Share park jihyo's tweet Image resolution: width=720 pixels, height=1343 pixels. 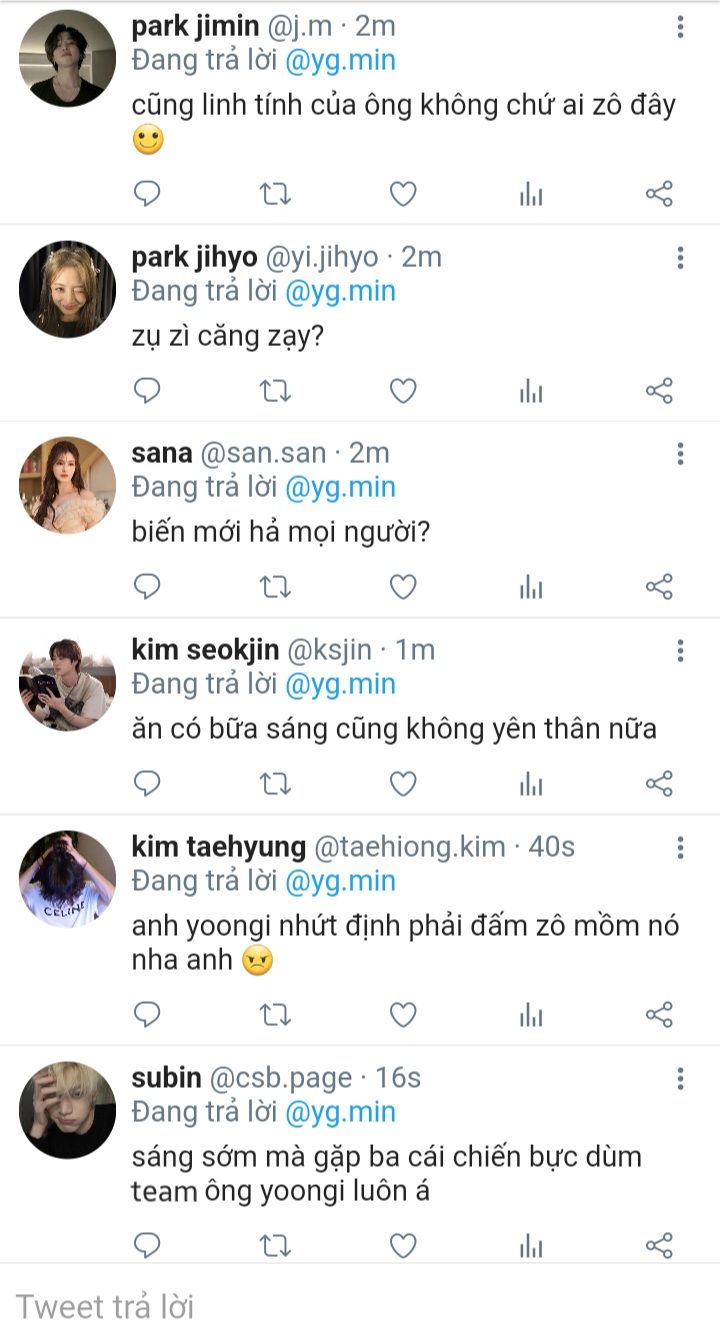click(659, 391)
